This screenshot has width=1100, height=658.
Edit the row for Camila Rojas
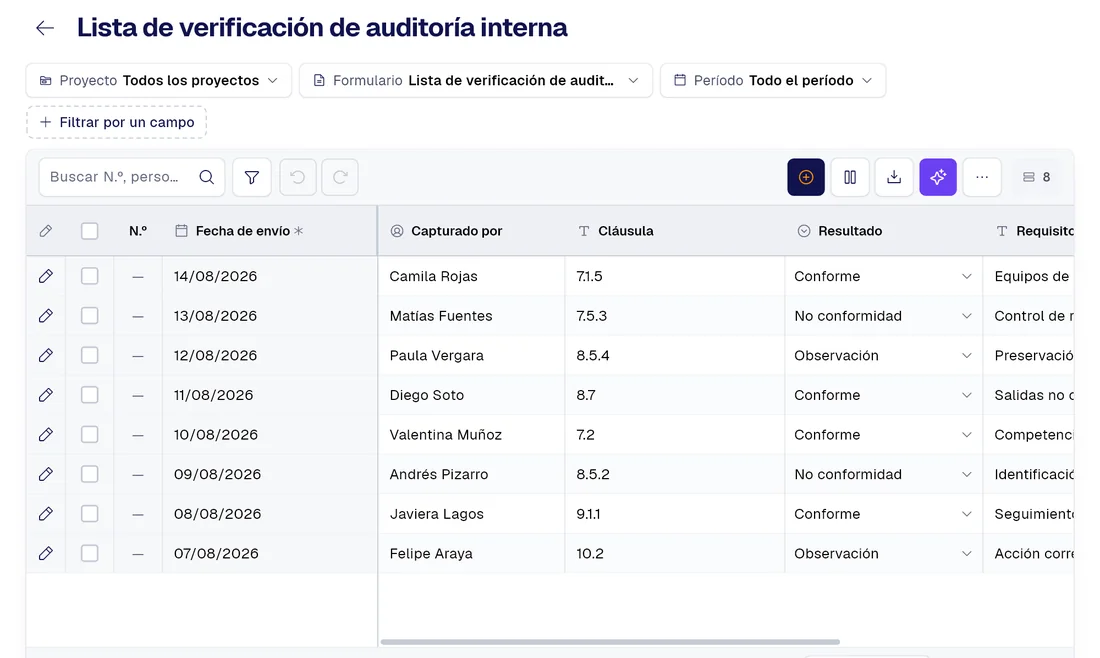pos(46,276)
